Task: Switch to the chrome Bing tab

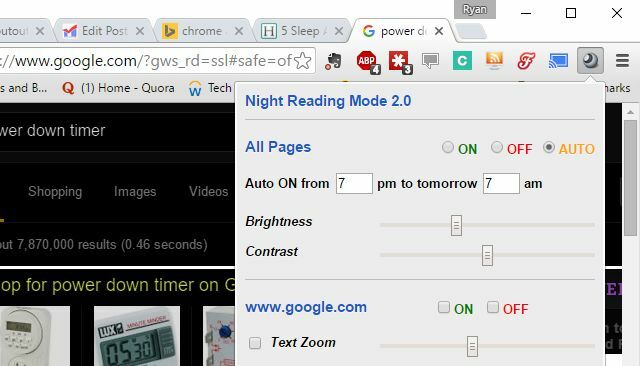Action: pyautogui.click(x=202, y=31)
